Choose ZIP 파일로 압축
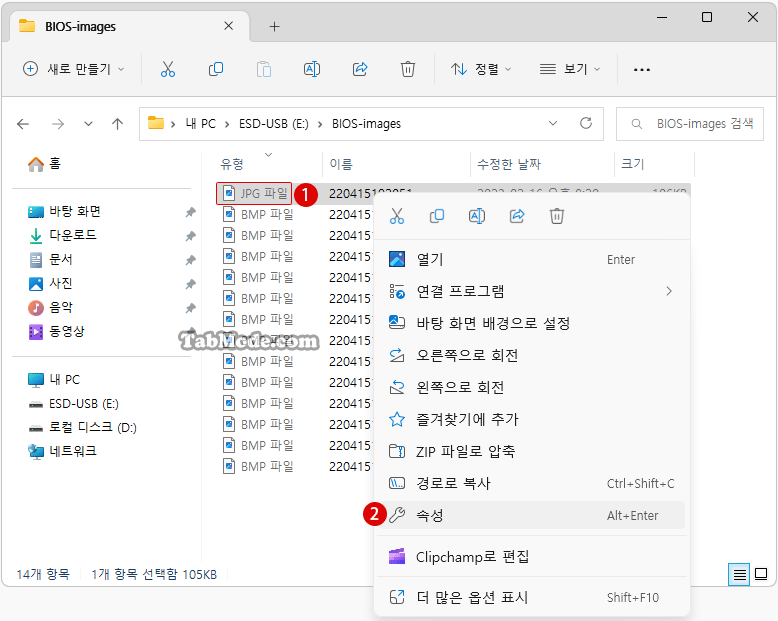 531,451
